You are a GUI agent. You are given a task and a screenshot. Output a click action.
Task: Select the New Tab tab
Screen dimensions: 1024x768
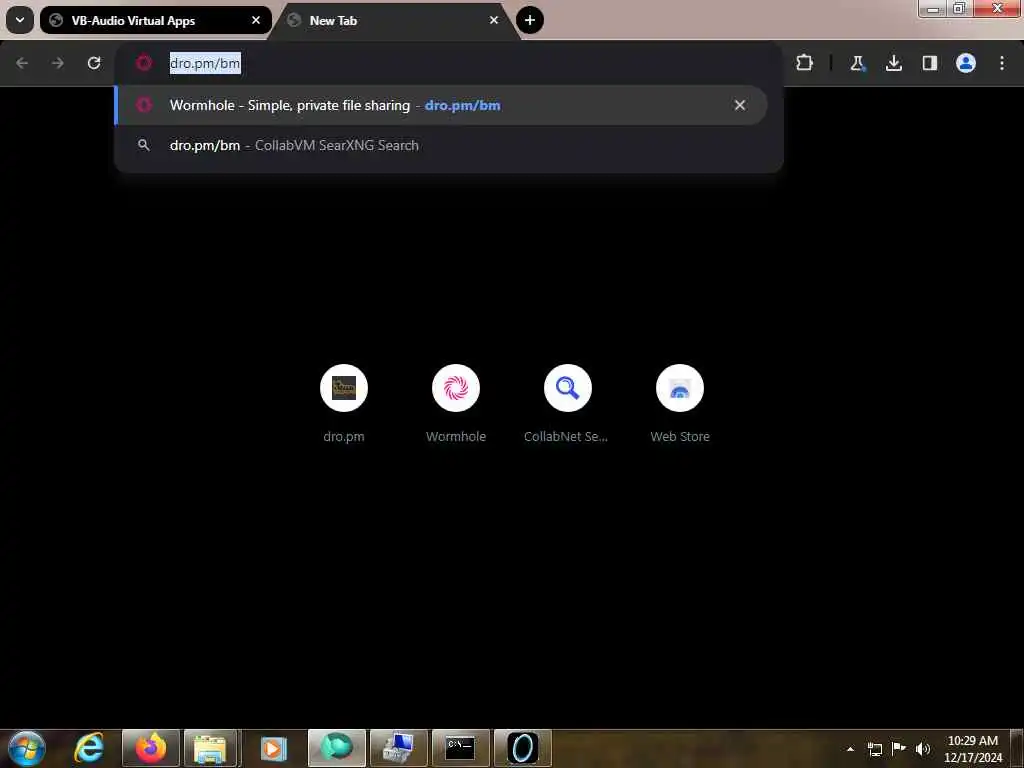[x=394, y=20]
